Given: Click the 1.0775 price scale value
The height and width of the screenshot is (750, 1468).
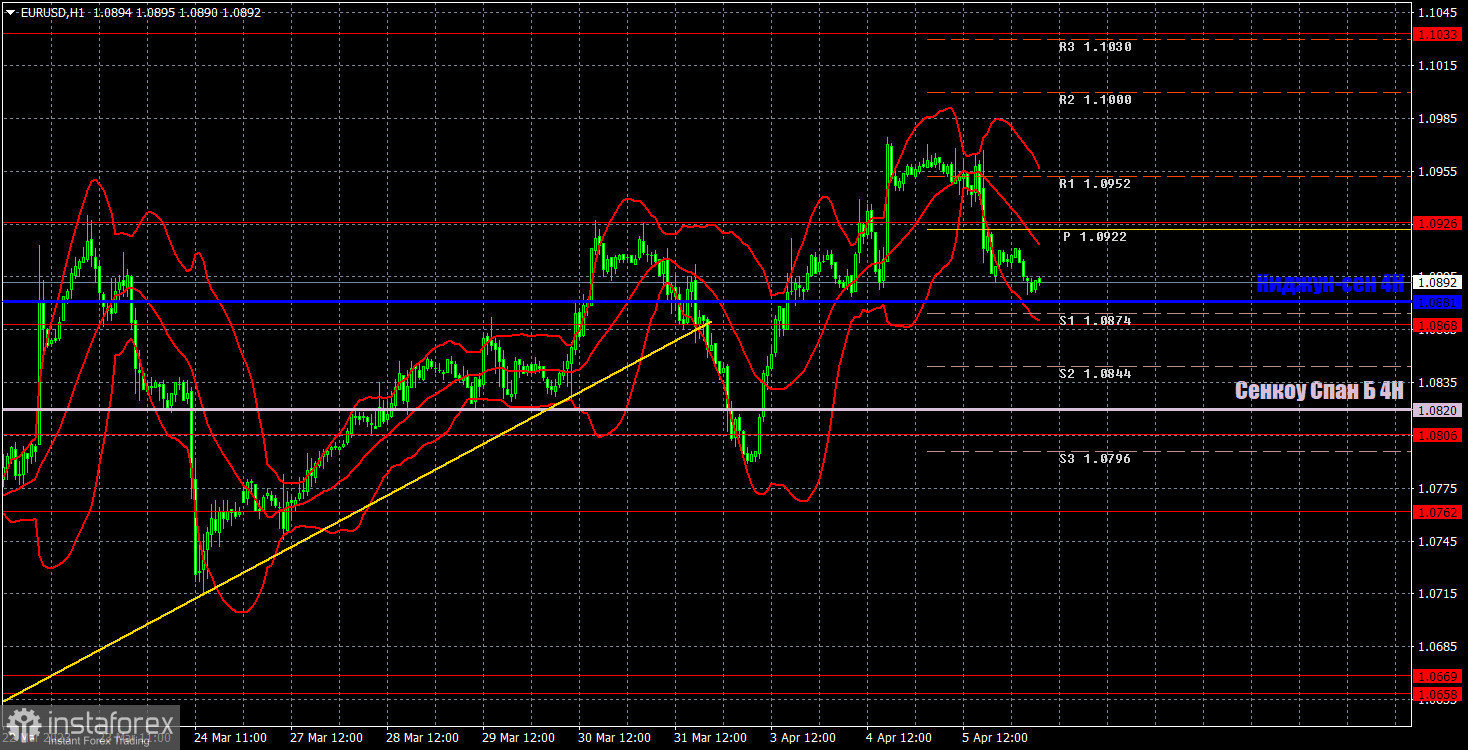Looking at the screenshot, I should coord(1439,488).
